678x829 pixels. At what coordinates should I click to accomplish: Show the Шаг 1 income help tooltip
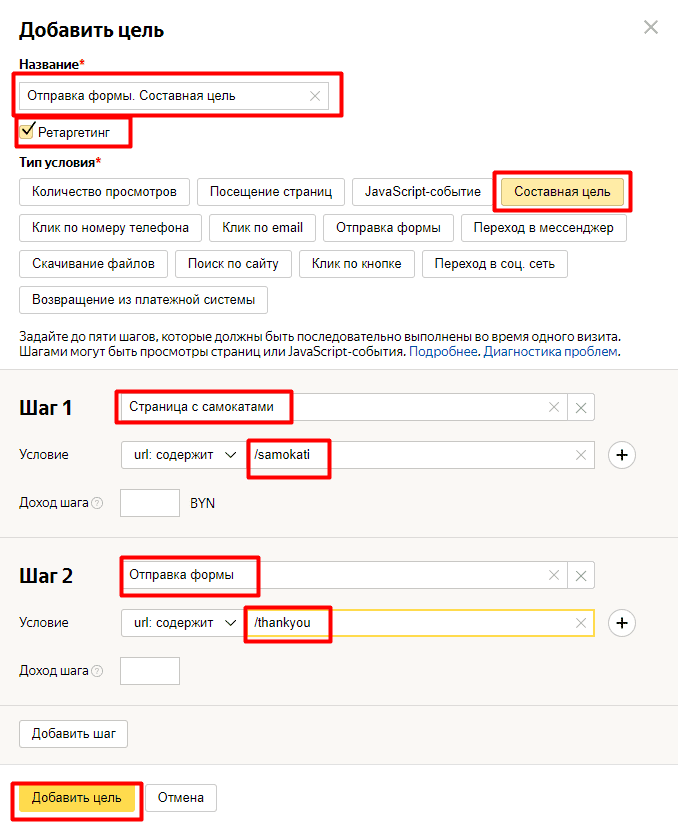click(97, 503)
